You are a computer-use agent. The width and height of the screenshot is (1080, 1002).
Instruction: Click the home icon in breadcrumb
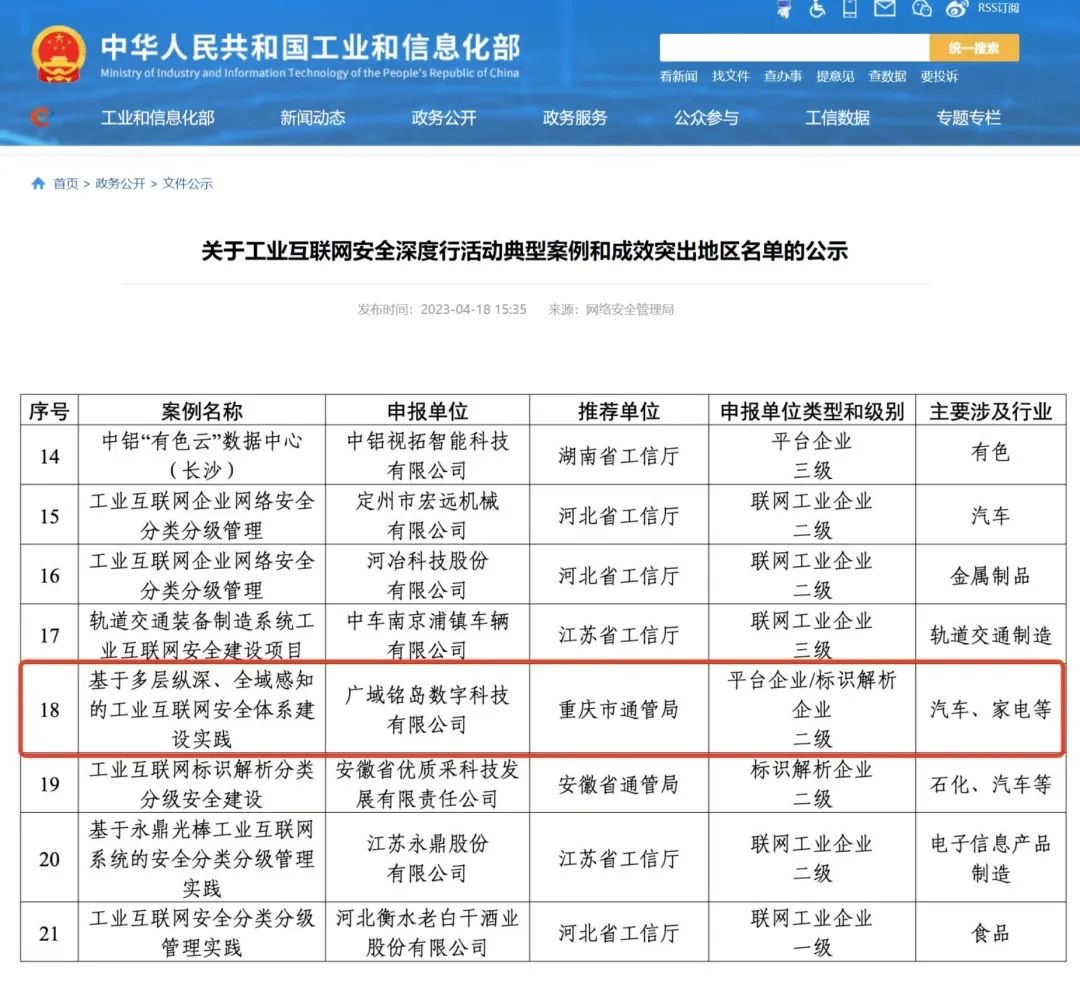click(38, 184)
